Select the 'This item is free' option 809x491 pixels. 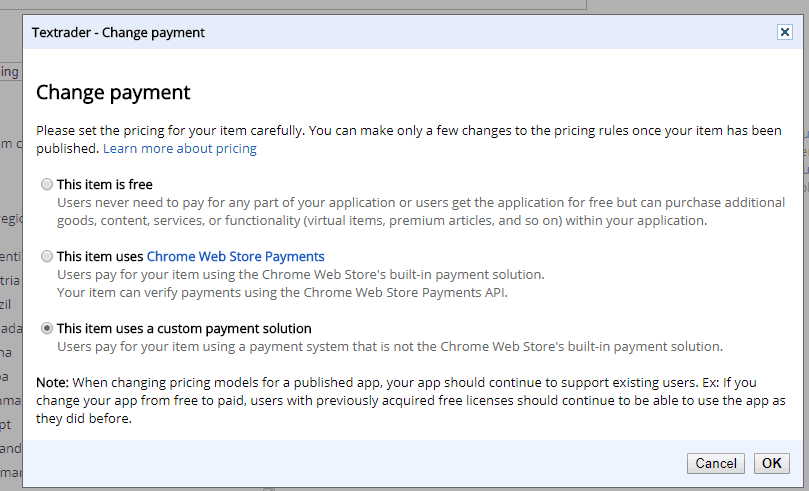pyautogui.click(x=47, y=184)
